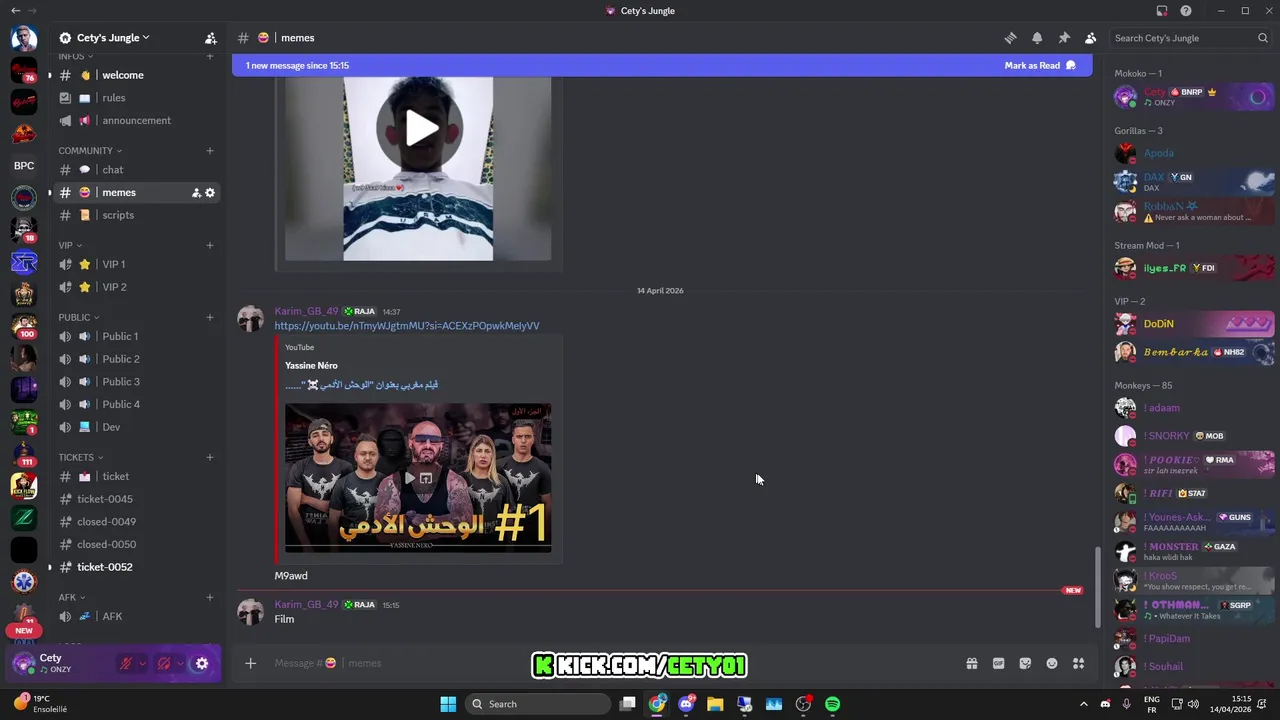Open the rules channel
Image resolution: width=1280 pixels, height=720 pixels.
137,98
